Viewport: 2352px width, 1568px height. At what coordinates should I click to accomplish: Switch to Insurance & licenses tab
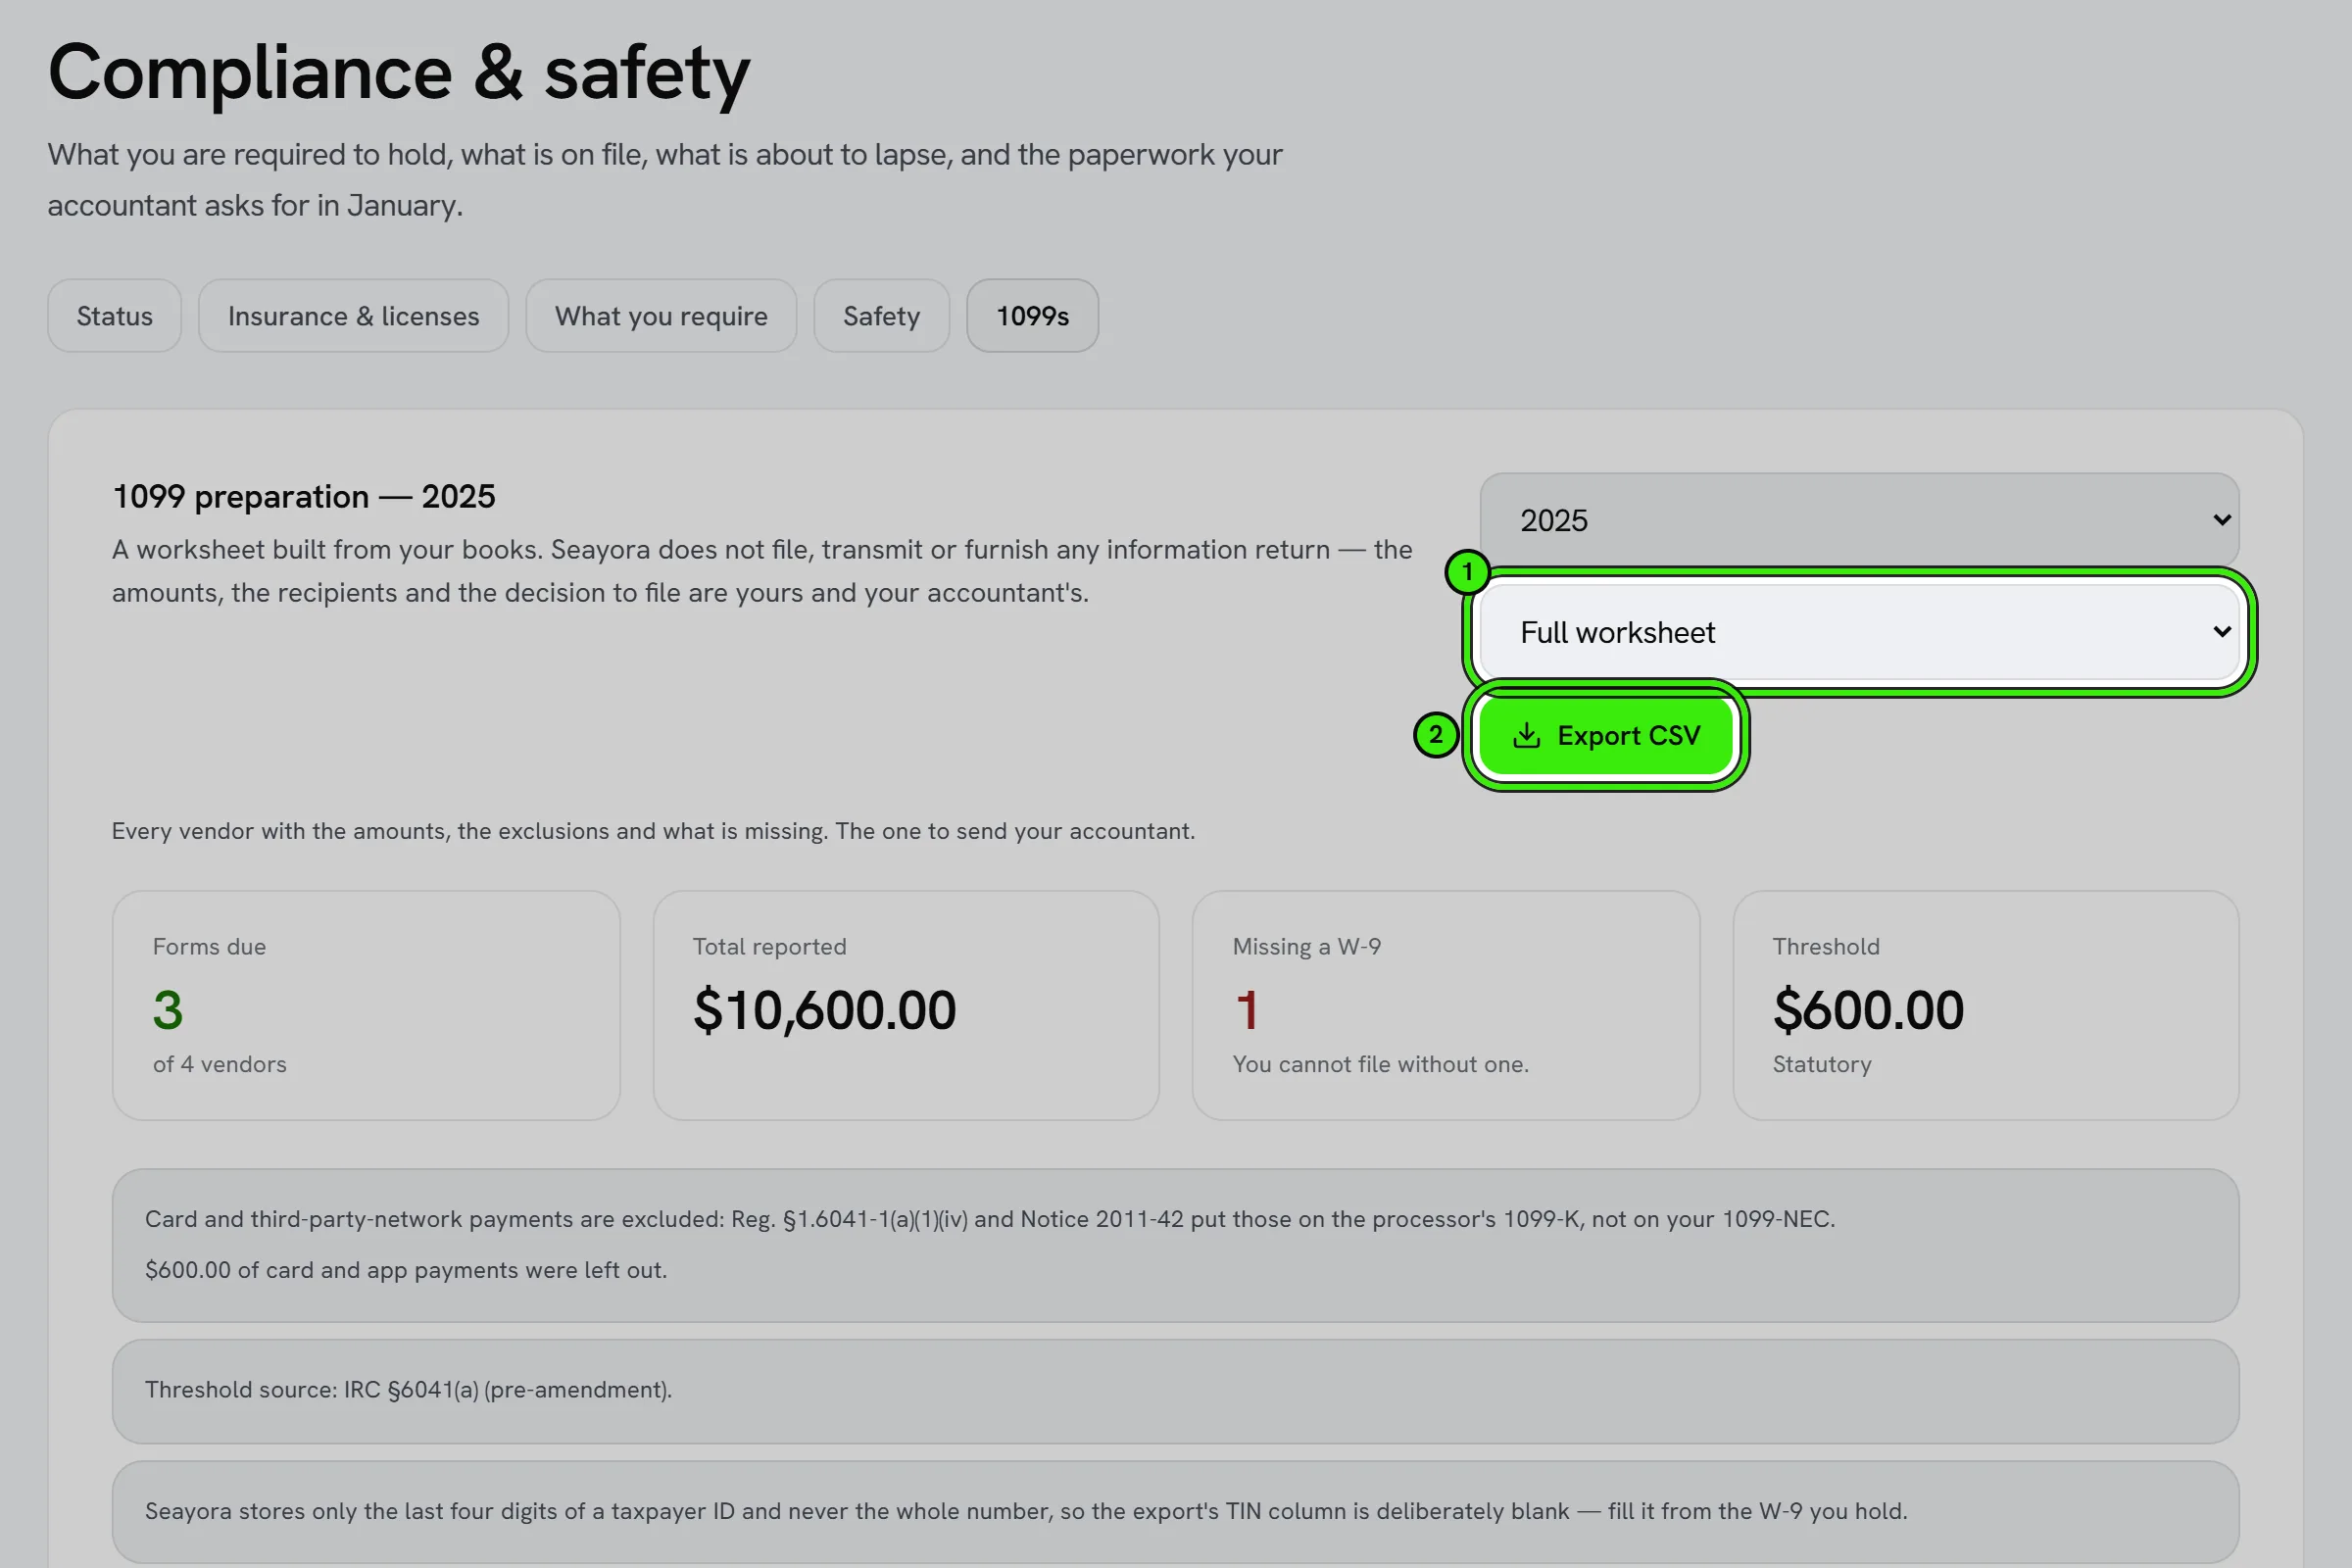point(353,316)
